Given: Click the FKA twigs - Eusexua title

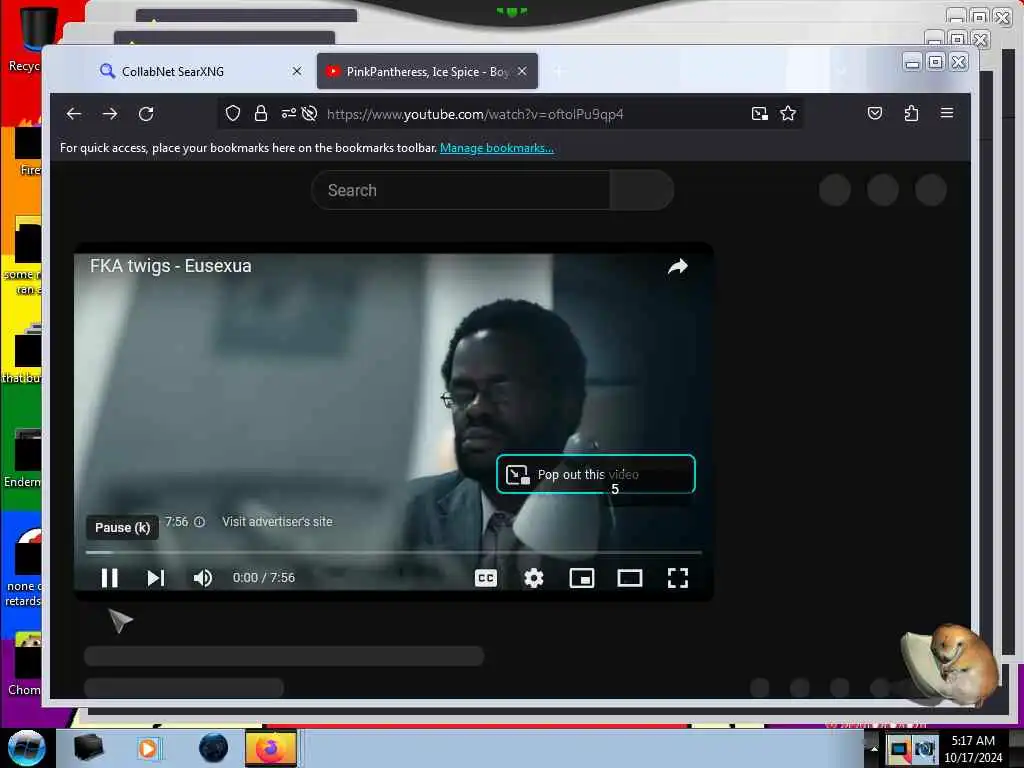Looking at the screenshot, I should [170, 266].
